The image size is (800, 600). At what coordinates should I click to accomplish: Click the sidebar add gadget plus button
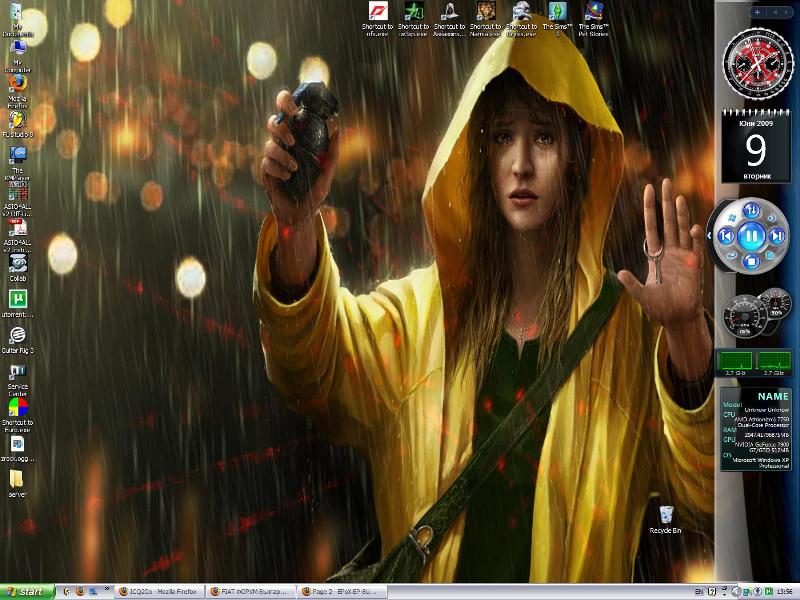pos(757,11)
